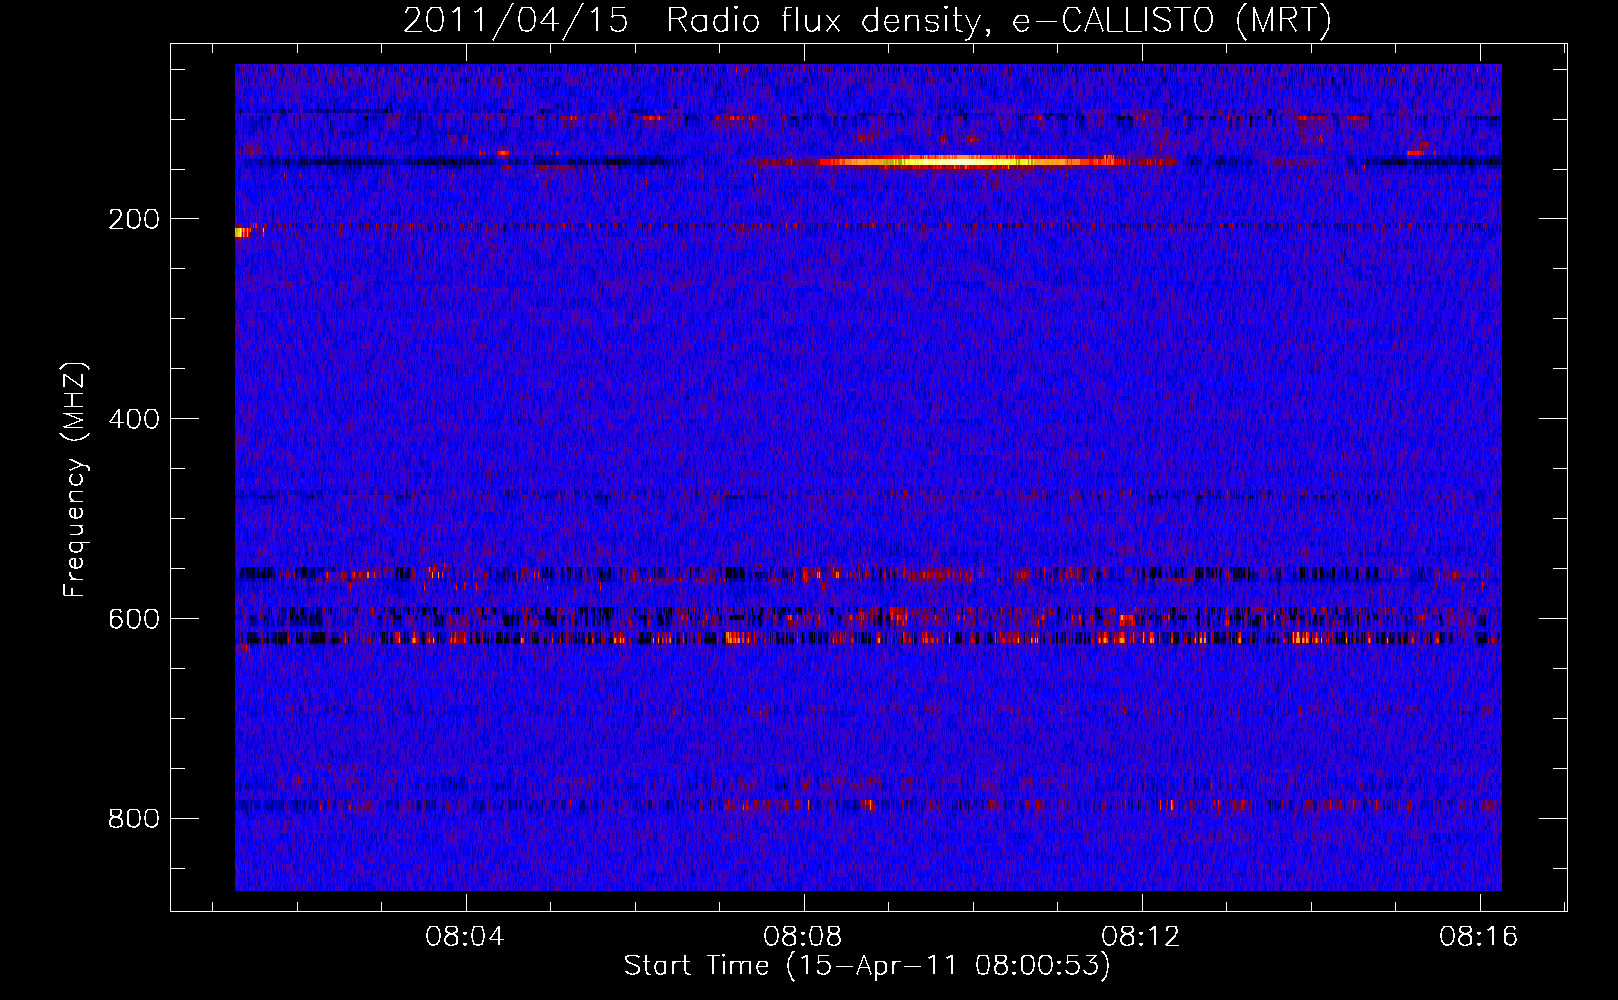Select the 200 frequency tick label
The image size is (1618, 1000).
[134, 219]
